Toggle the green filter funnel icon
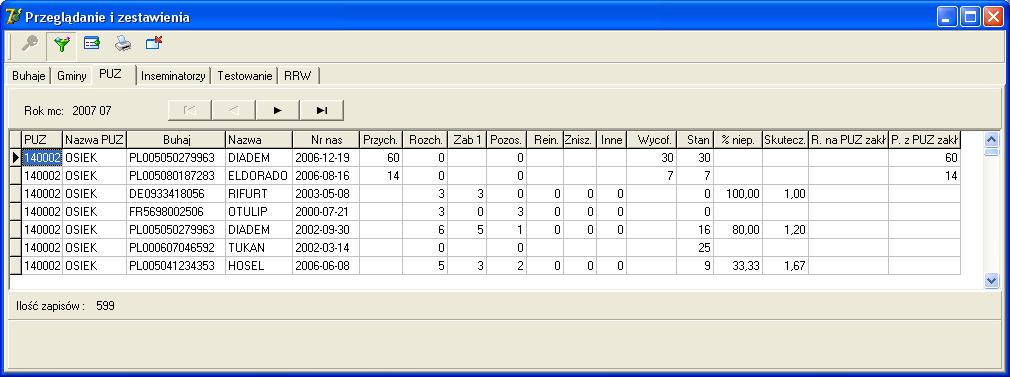Image resolution: width=1010 pixels, height=377 pixels. (x=61, y=44)
